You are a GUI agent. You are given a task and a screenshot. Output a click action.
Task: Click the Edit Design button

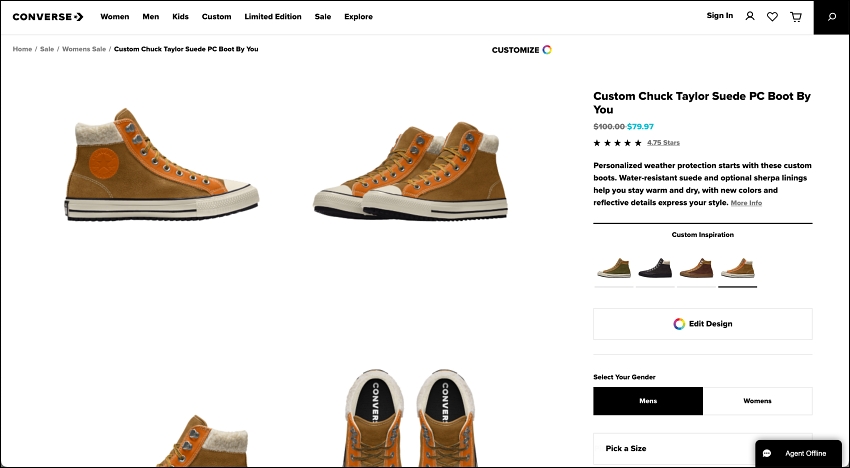[703, 324]
